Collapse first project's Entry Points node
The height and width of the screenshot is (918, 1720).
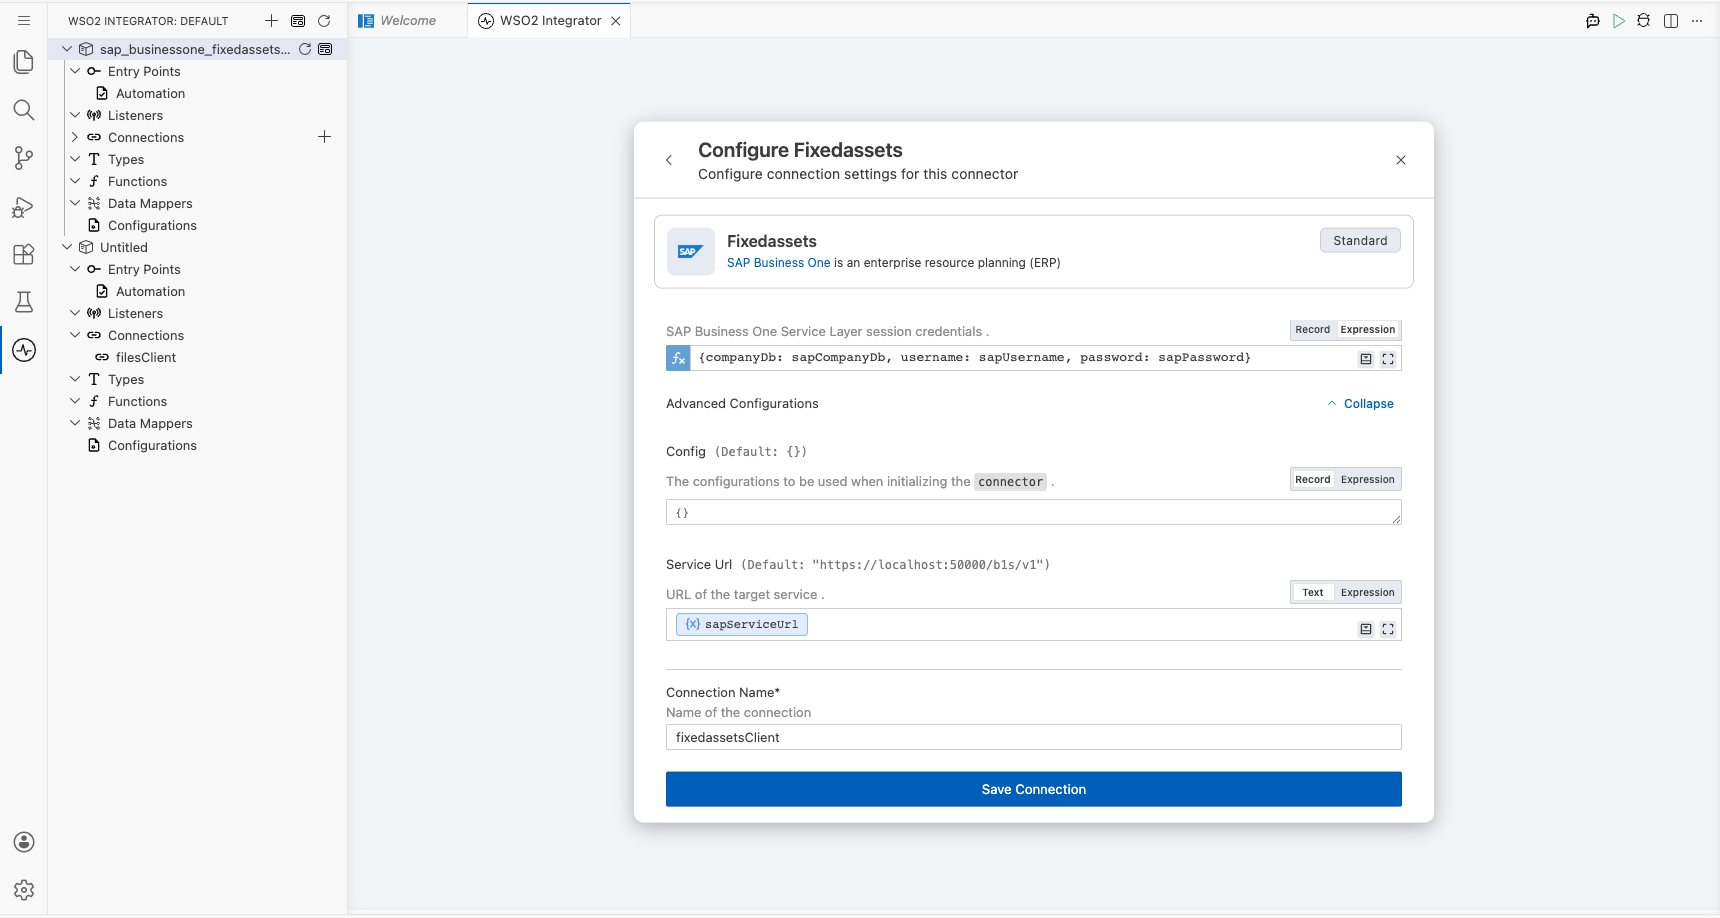click(75, 71)
